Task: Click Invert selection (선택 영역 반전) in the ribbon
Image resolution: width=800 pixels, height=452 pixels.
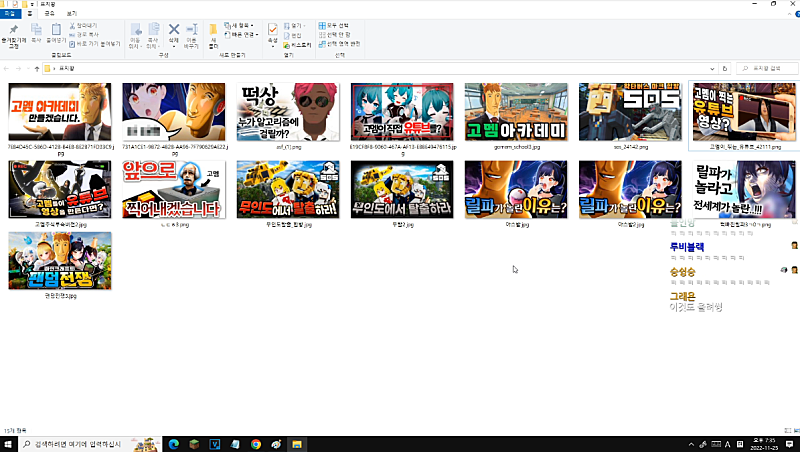Action: pos(340,43)
